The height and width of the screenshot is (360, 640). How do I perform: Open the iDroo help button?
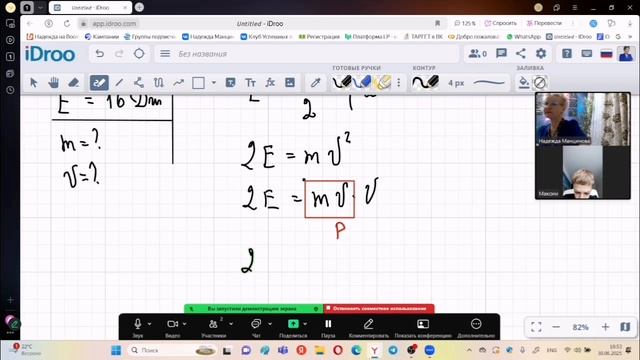[x=567, y=53]
